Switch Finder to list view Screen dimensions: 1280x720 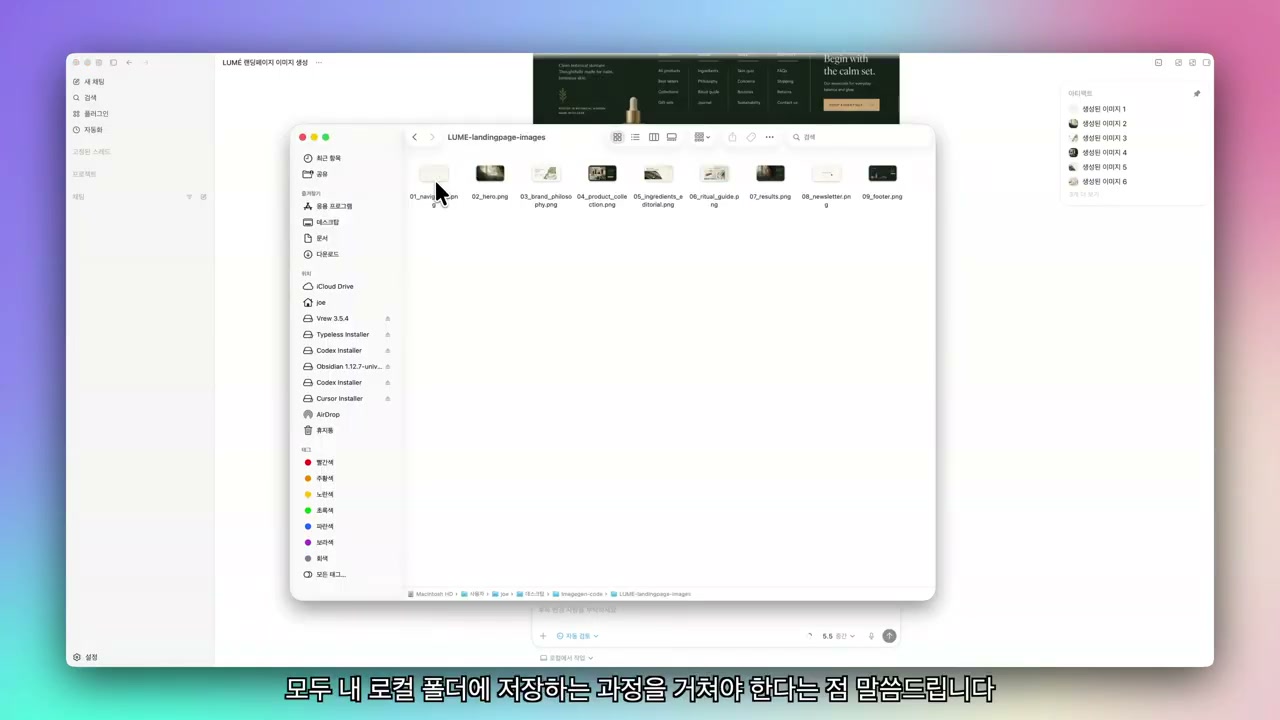tap(635, 137)
